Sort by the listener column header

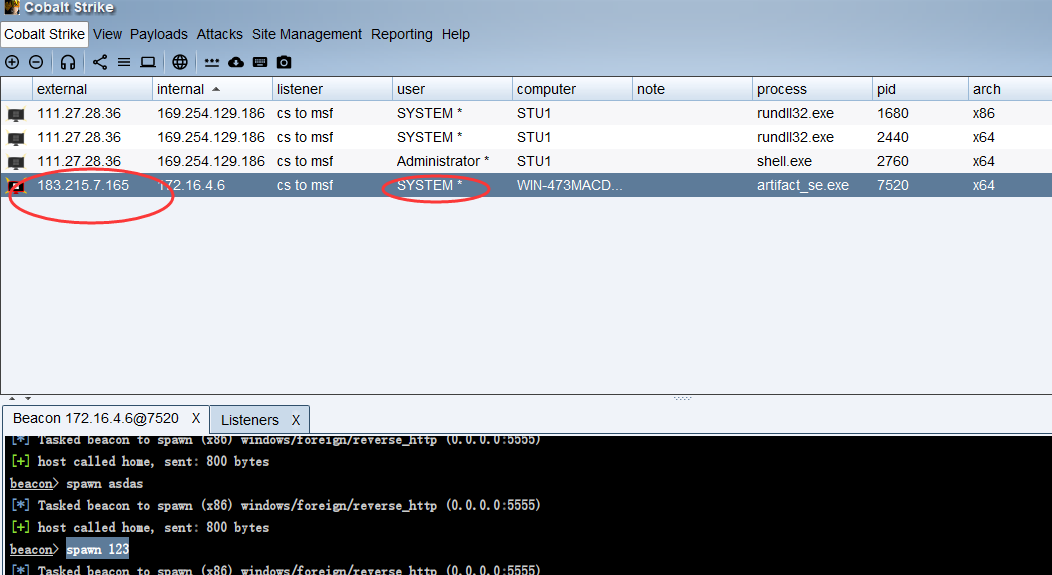coord(333,89)
